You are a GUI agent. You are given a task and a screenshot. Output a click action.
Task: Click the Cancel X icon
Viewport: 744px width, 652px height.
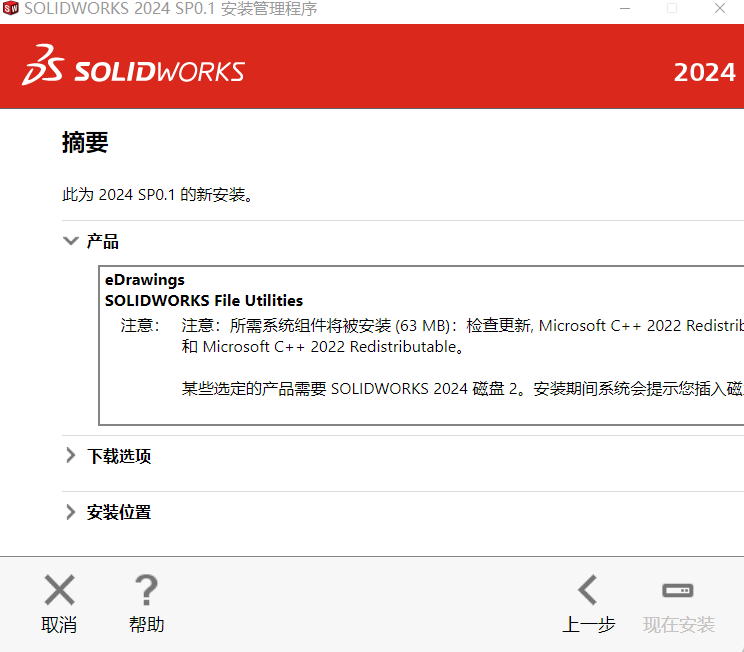click(59, 590)
